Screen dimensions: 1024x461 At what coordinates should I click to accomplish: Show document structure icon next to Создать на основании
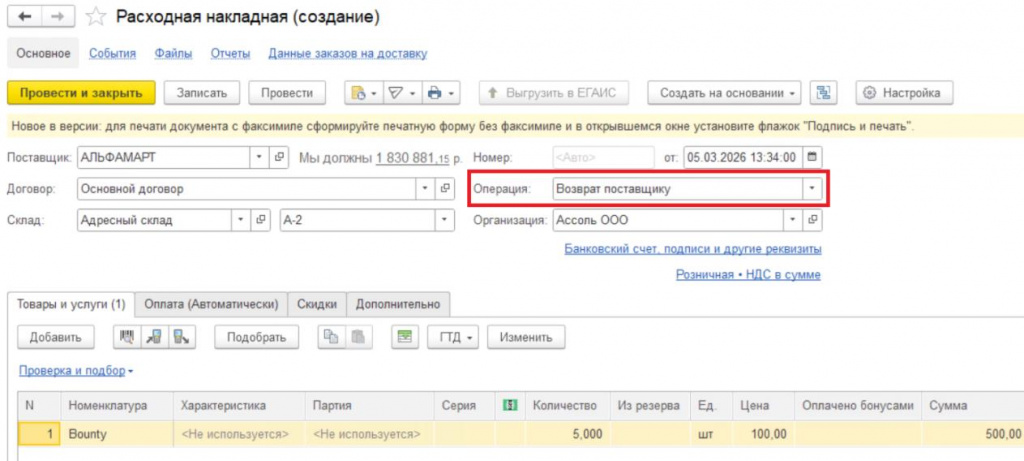coord(823,93)
